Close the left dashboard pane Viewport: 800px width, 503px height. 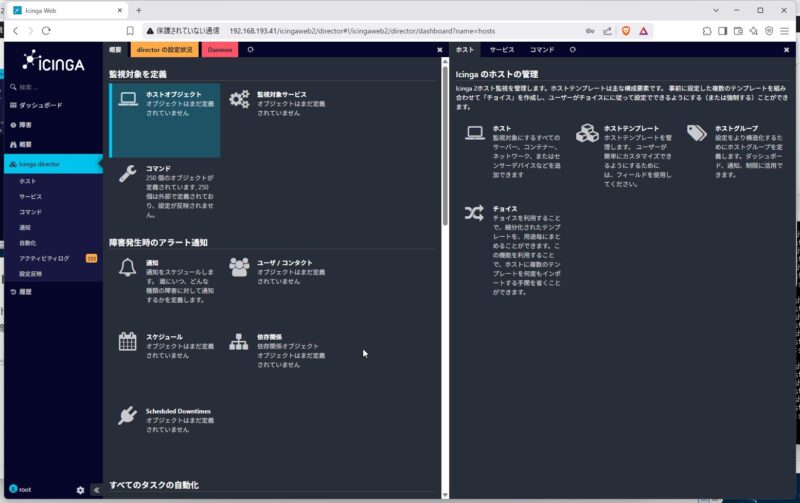pos(440,50)
